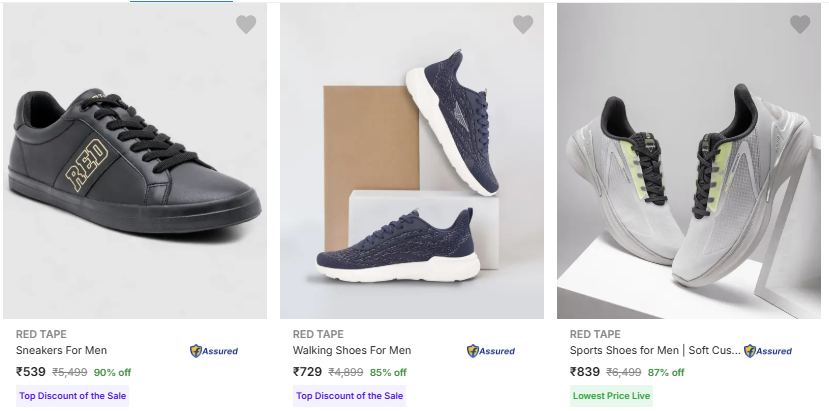Toggle wishlist heart on Walking Shoes
The image size is (829, 411).
coord(523,25)
